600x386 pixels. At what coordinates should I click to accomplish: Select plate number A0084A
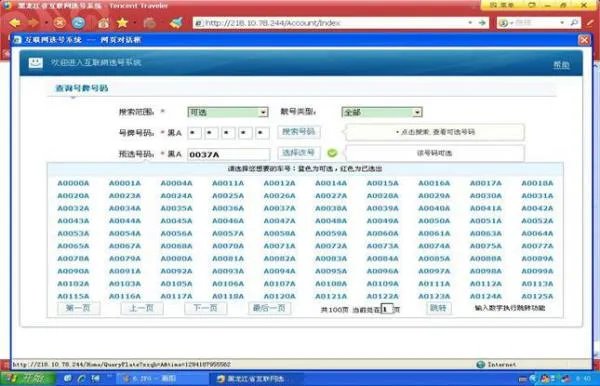tap(383, 259)
